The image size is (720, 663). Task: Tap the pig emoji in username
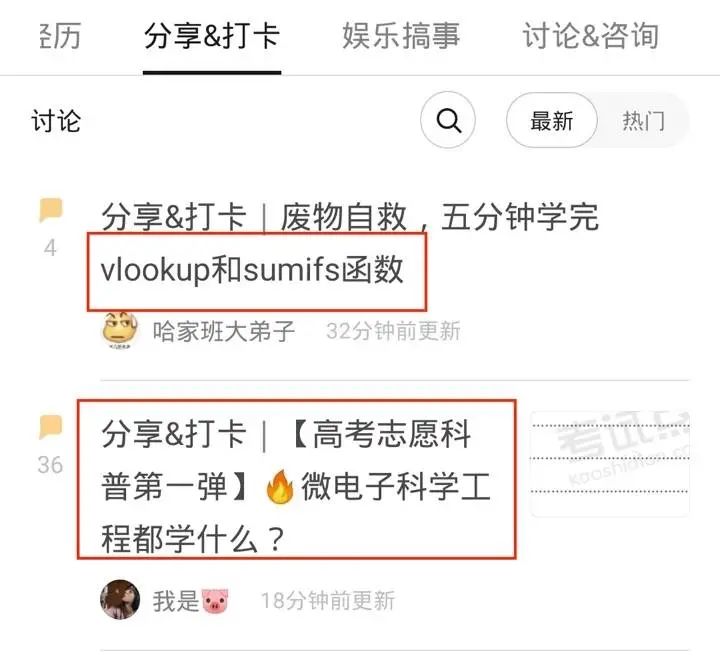click(x=215, y=601)
